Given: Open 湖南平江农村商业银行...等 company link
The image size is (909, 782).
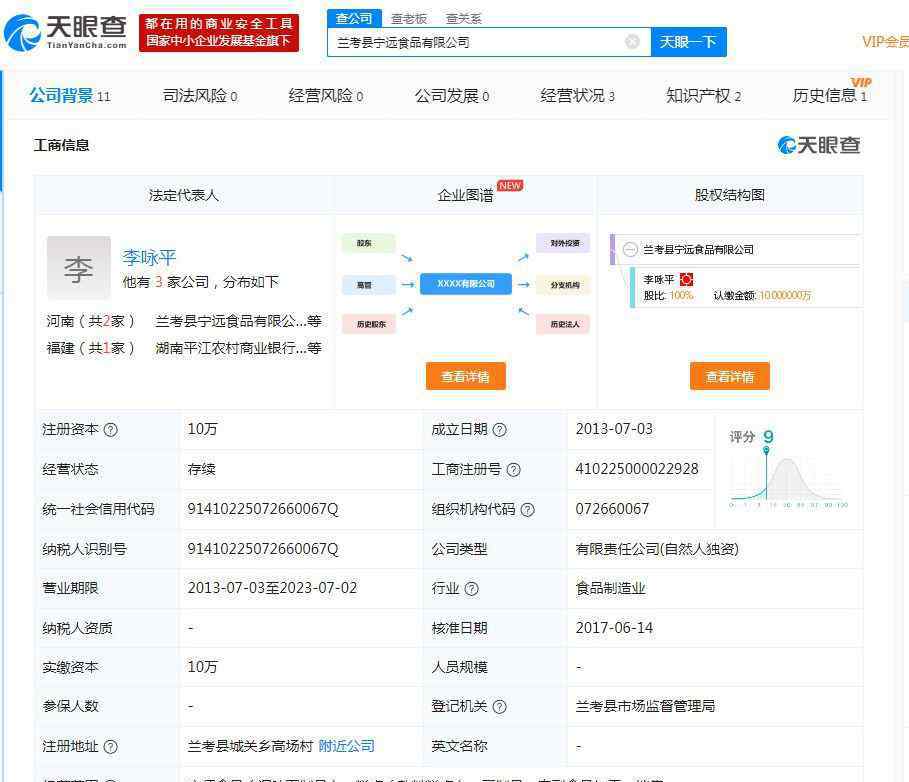Looking at the screenshot, I should (238, 348).
